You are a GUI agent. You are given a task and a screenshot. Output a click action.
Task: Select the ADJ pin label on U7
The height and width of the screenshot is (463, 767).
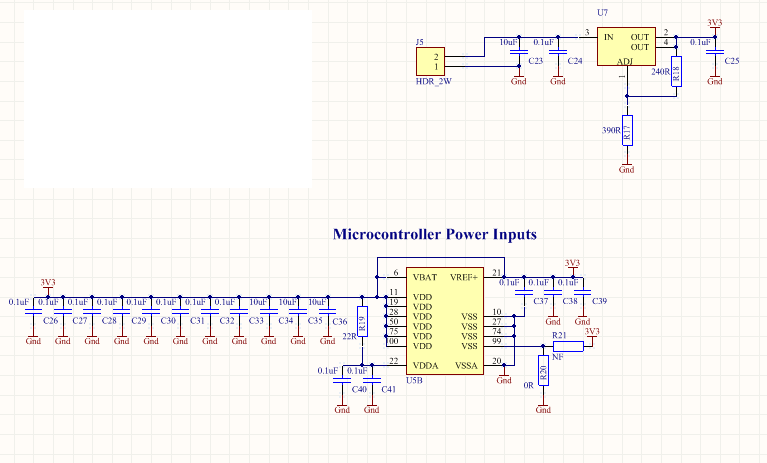(x=625, y=61)
